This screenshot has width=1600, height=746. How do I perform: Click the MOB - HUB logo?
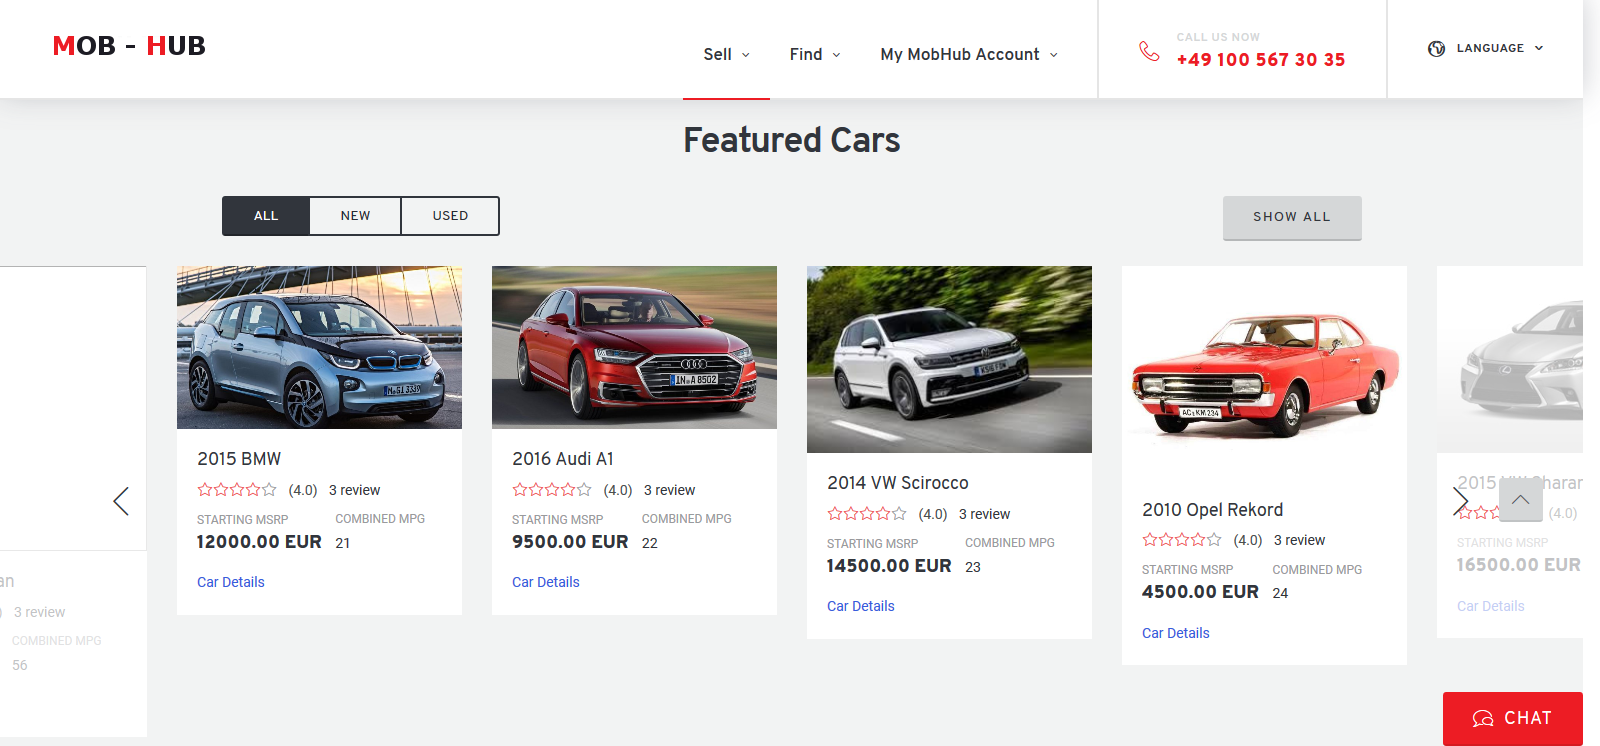tap(129, 46)
